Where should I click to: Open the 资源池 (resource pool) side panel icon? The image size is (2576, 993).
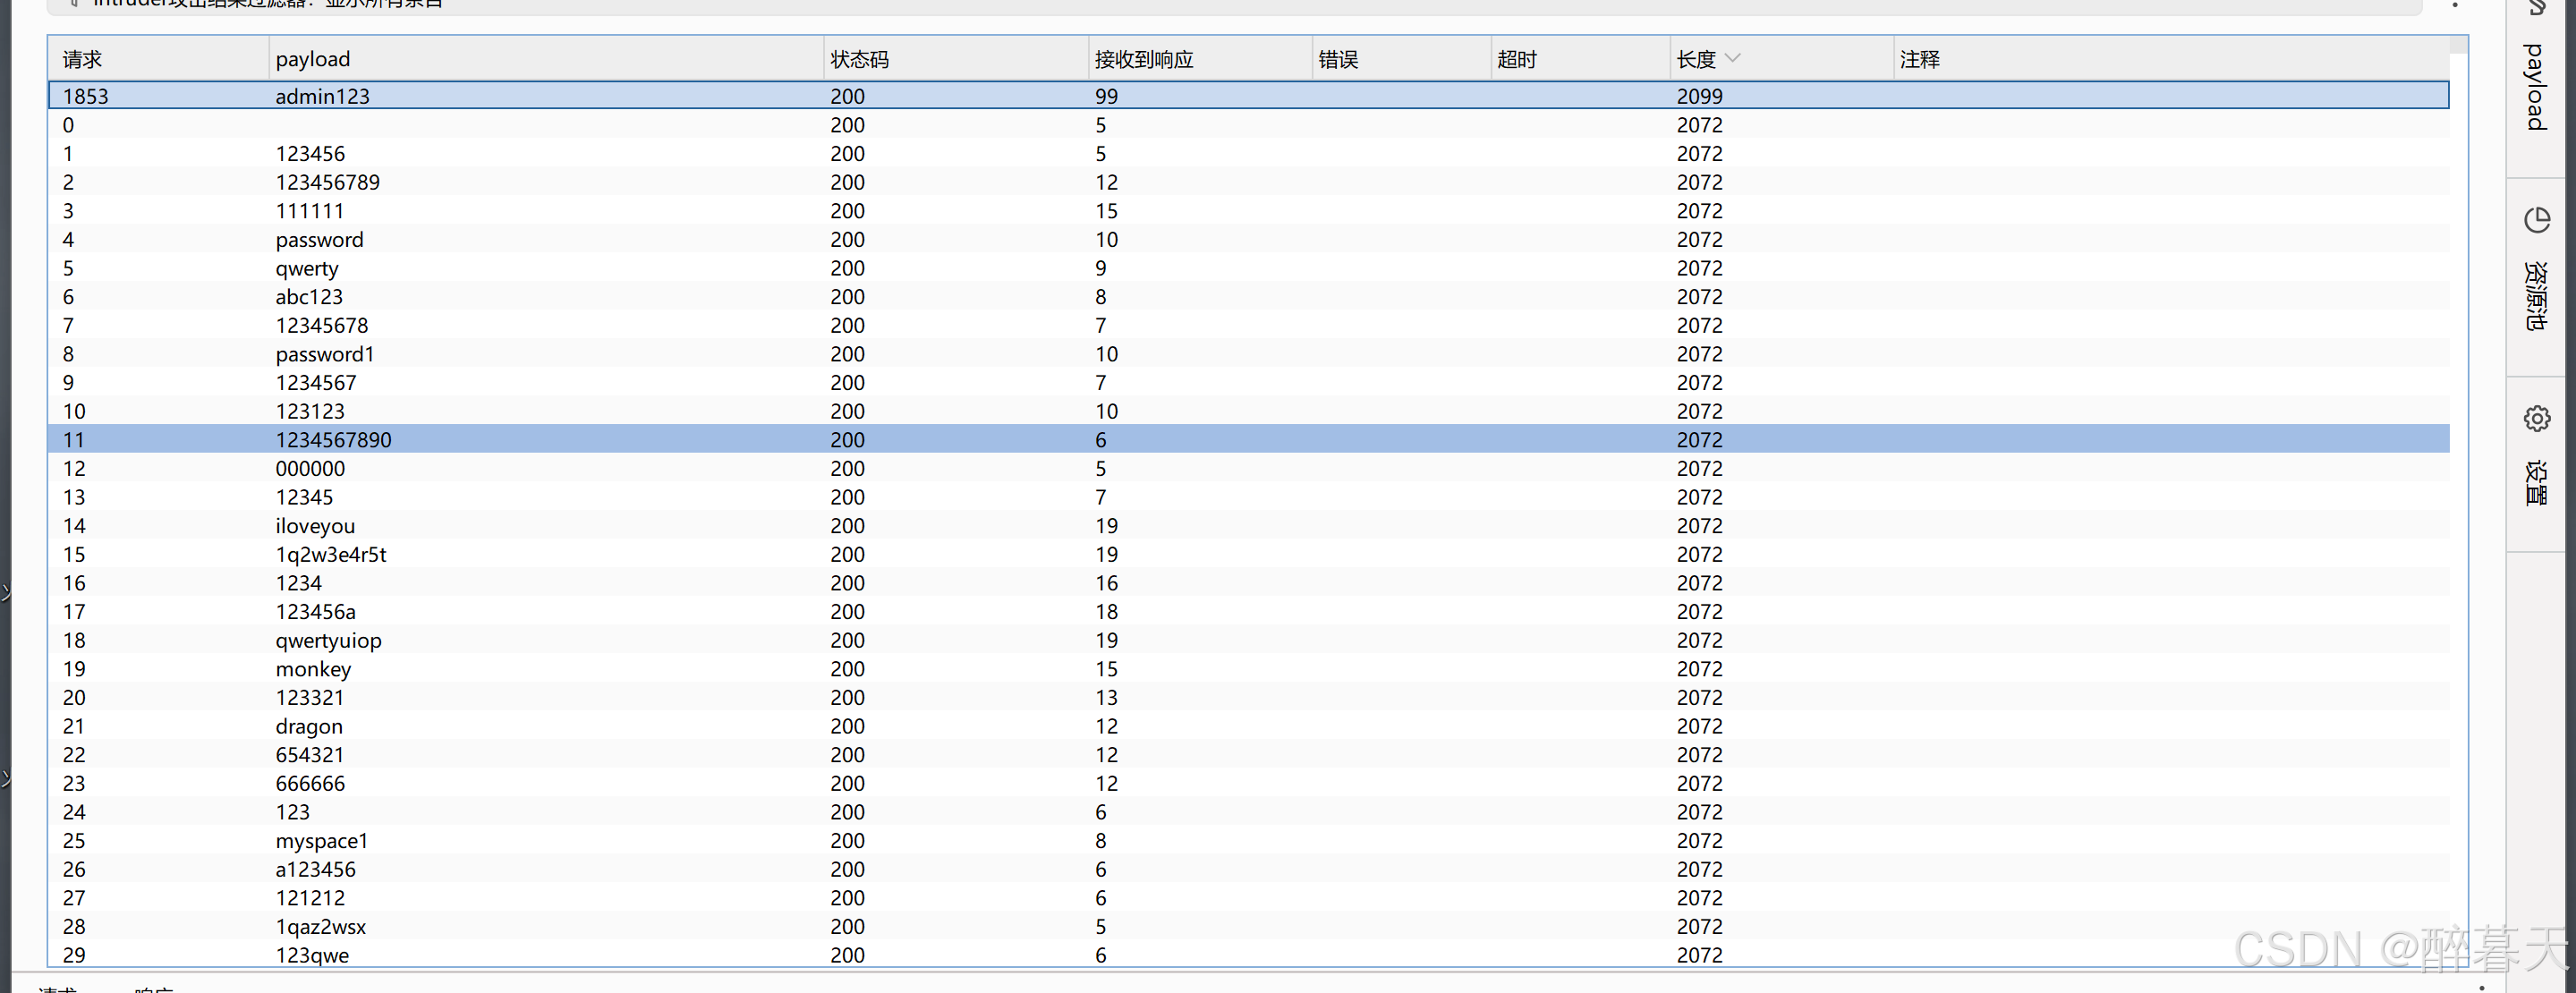point(2536,220)
